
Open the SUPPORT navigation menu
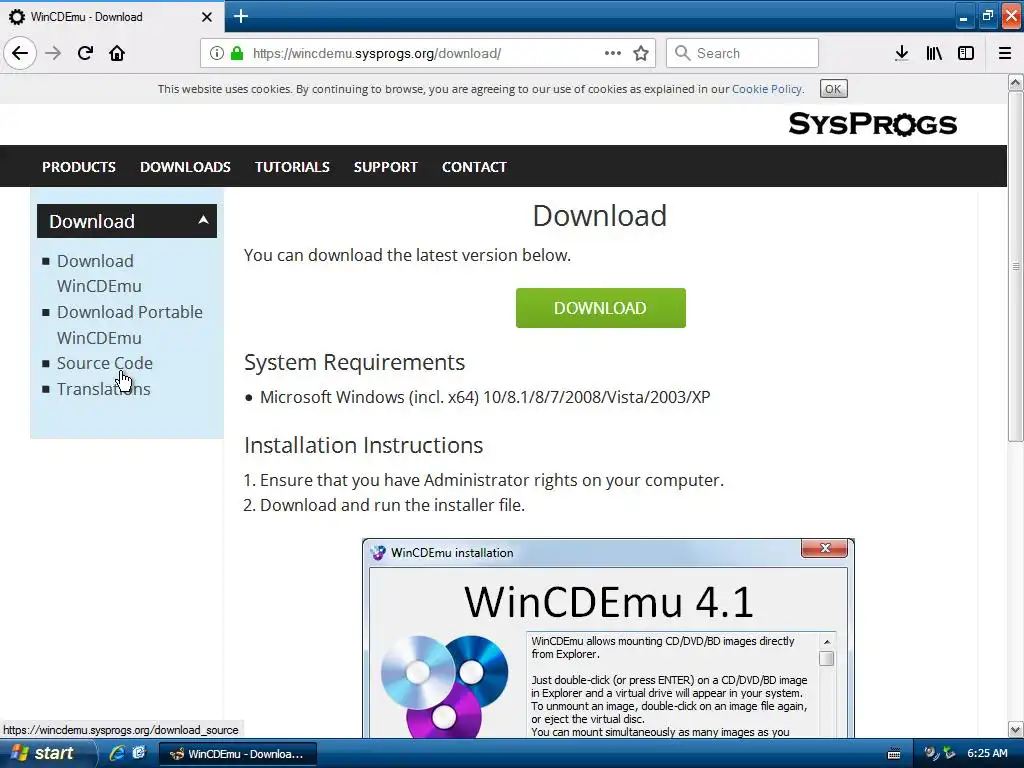385,167
